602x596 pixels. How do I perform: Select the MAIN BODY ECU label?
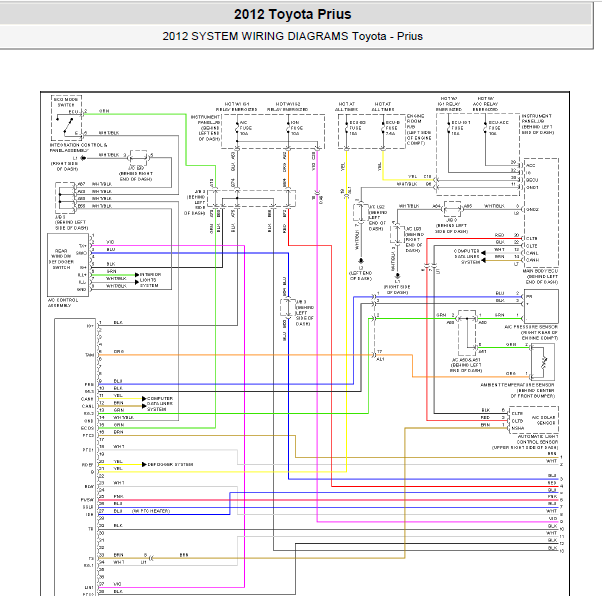[540, 276]
